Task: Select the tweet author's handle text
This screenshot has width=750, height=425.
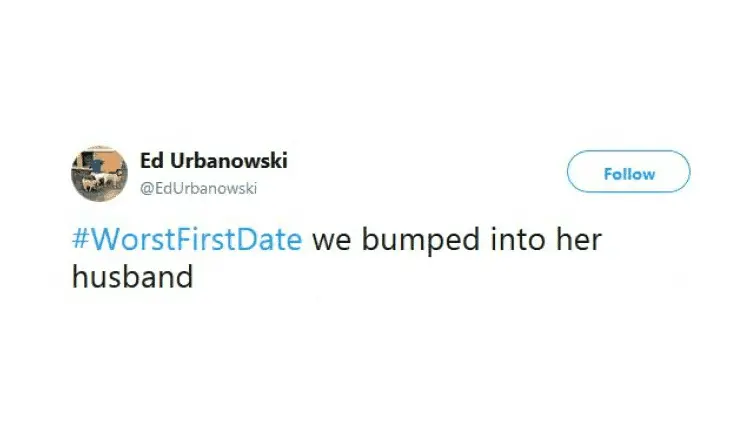Action: point(200,187)
